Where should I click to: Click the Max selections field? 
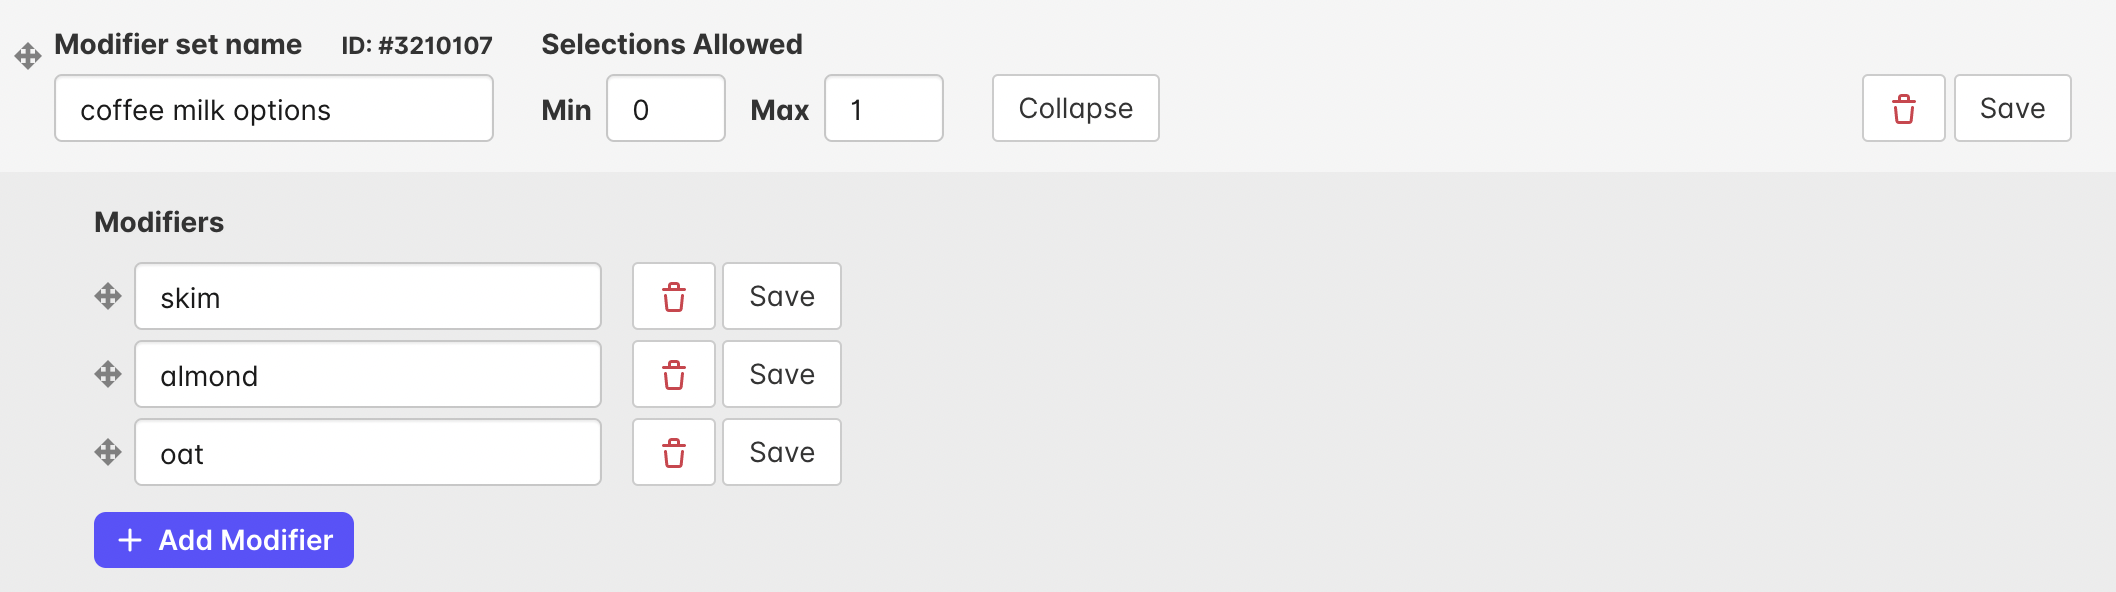pyautogui.click(x=884, y=108)
